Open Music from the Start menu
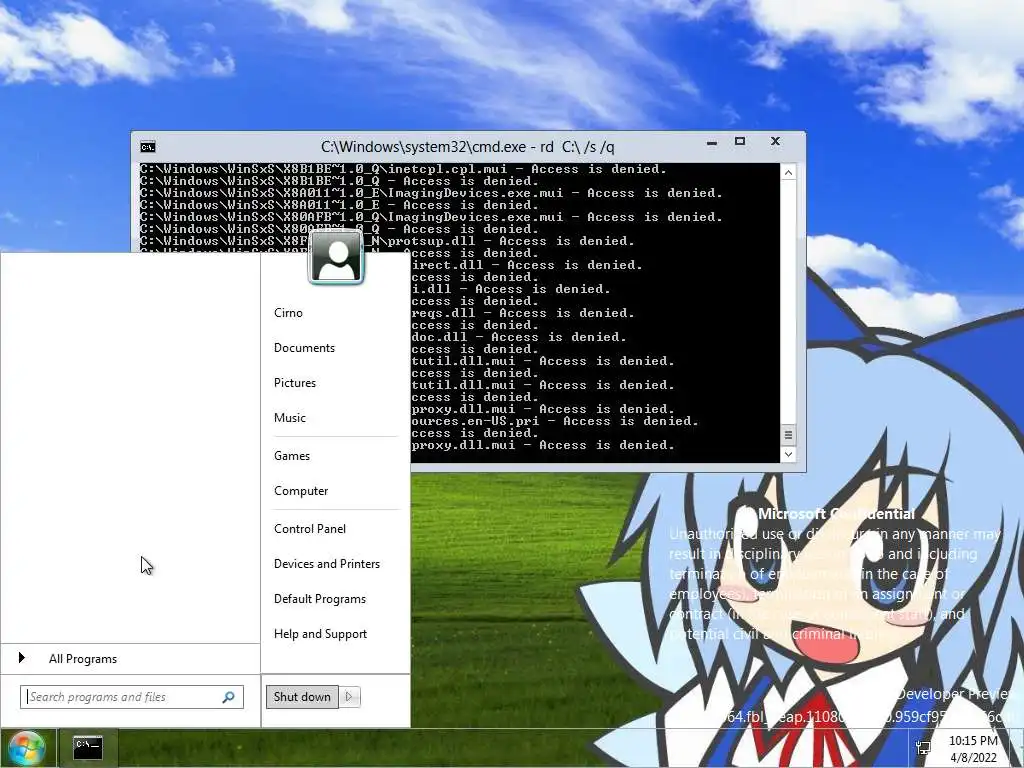Image resolution: width=1024 pixels, height=768 pixels. point(289,418)
